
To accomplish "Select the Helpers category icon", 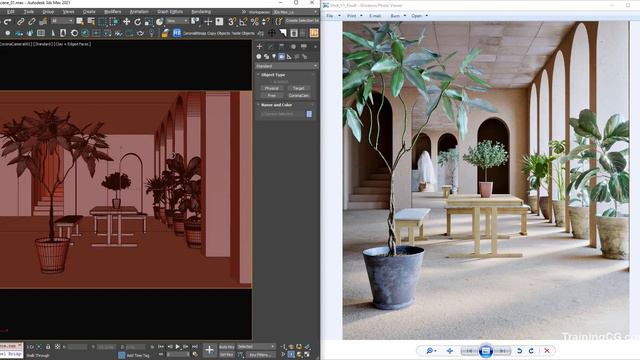I will click(x=289, y=57).
